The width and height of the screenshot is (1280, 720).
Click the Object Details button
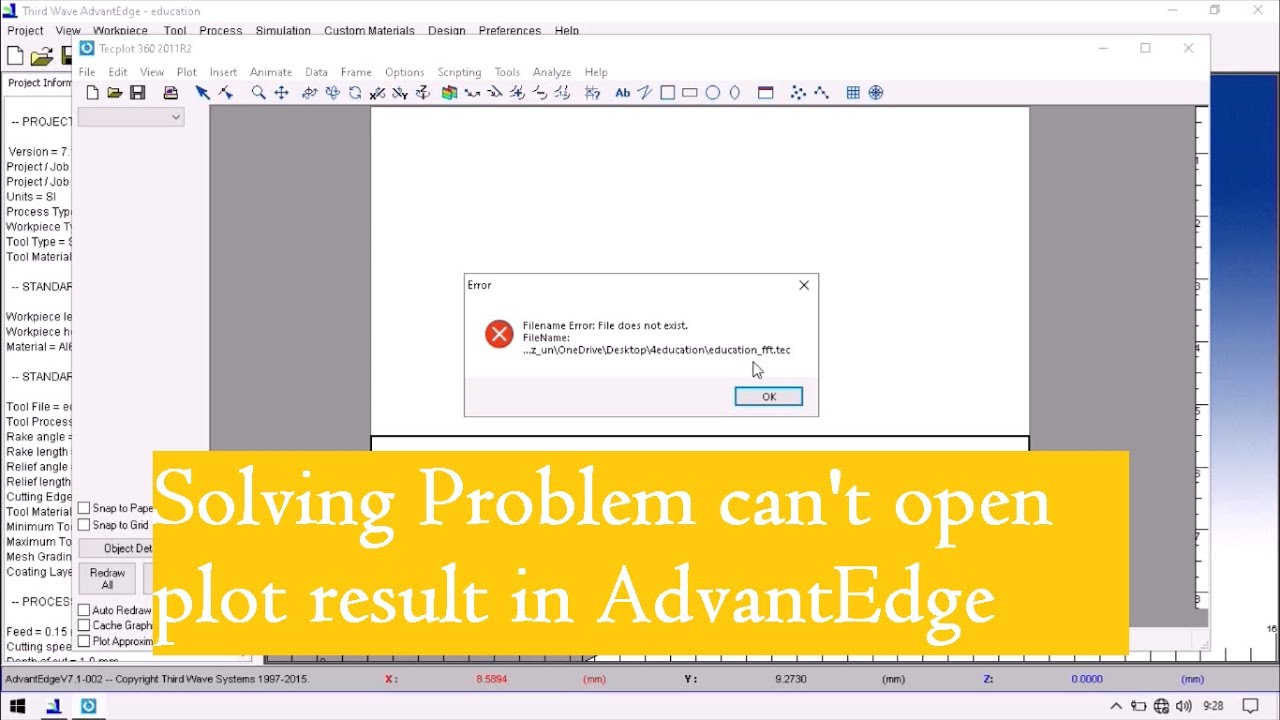pos(116,548)
